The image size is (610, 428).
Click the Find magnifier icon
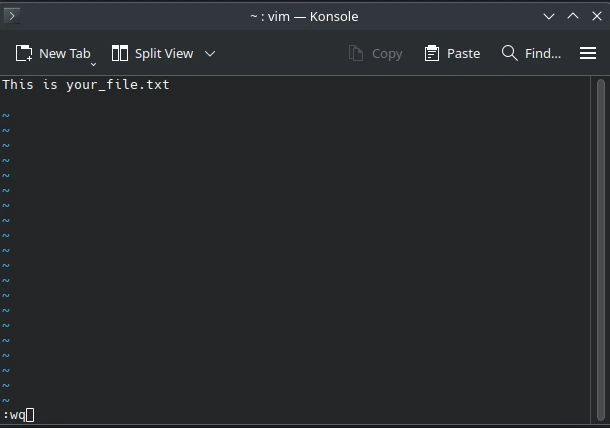(x=510, y=53)
